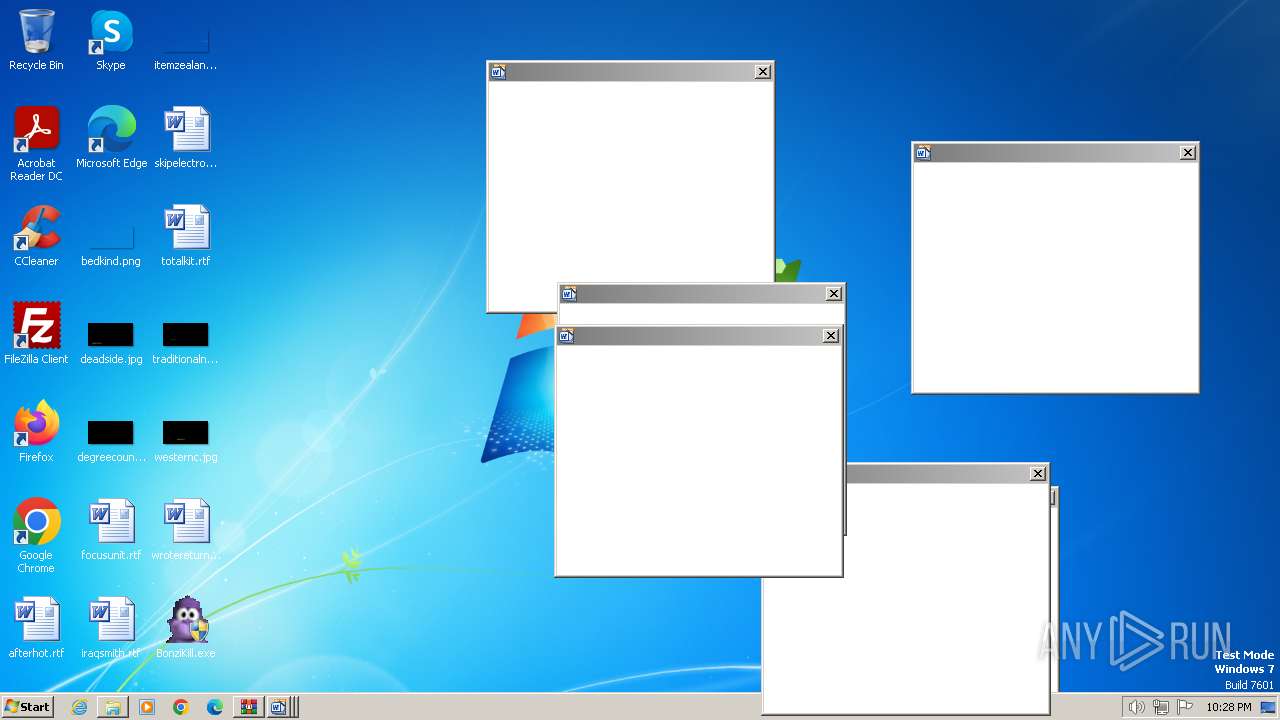Screen dimensions: 1280x720
Task: Close the right-side blank window
Action: pos(1188,152)
